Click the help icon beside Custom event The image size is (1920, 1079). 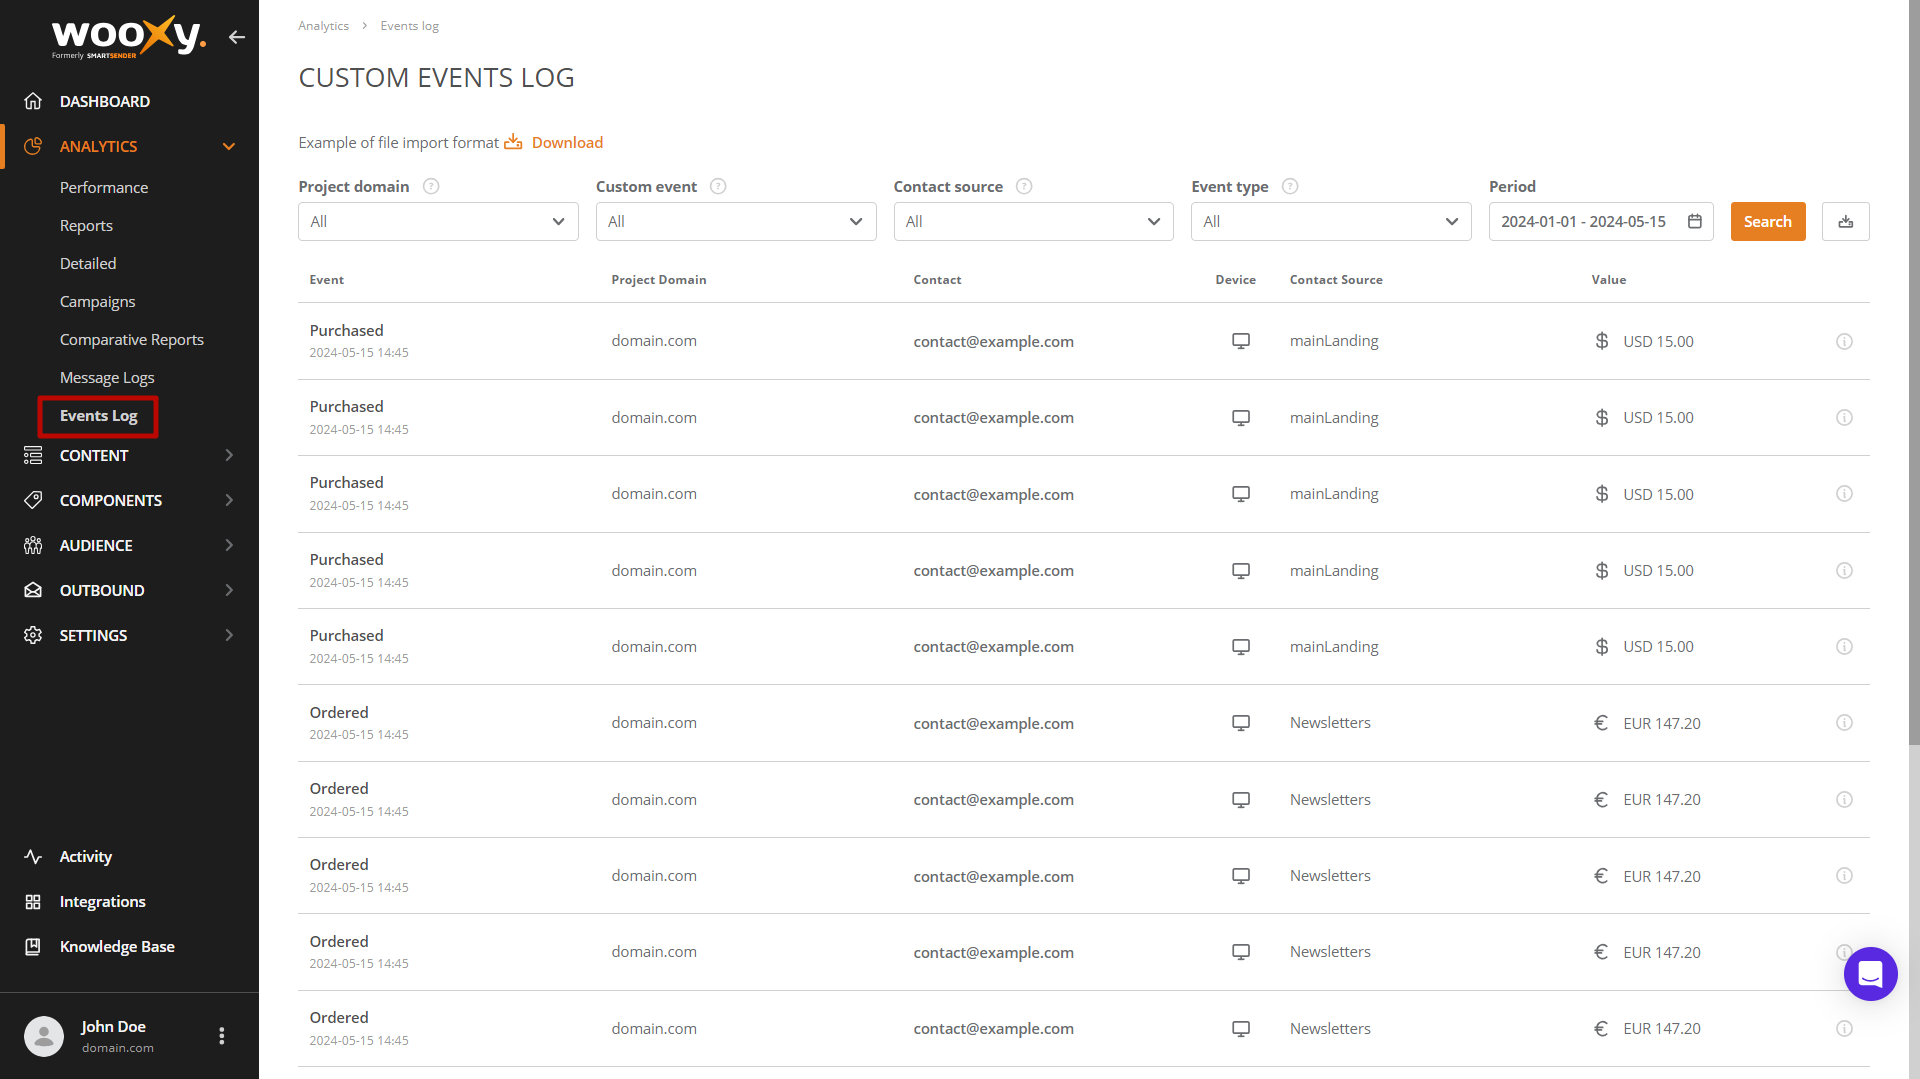pos(718,186)
